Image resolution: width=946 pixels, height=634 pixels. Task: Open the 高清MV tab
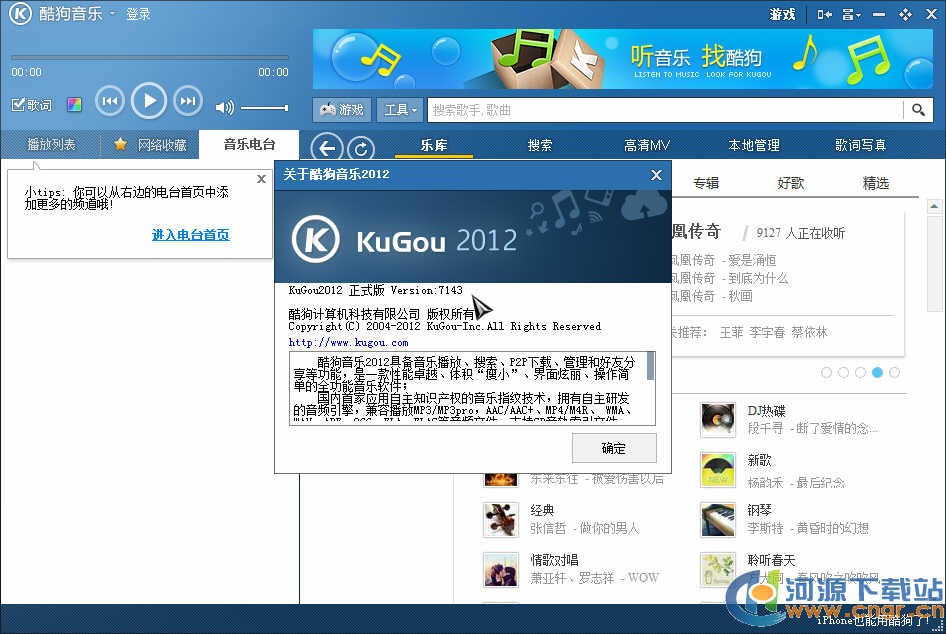(x=646, y=145)
